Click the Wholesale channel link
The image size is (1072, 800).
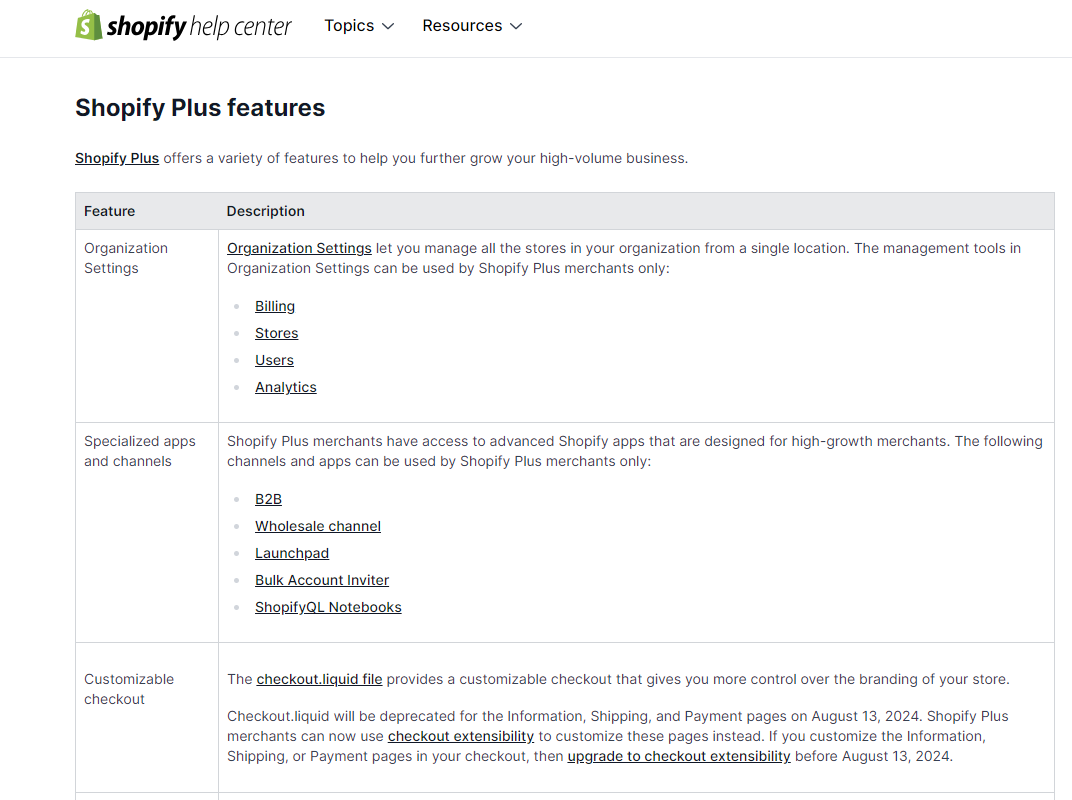click(x=318, y=525)
